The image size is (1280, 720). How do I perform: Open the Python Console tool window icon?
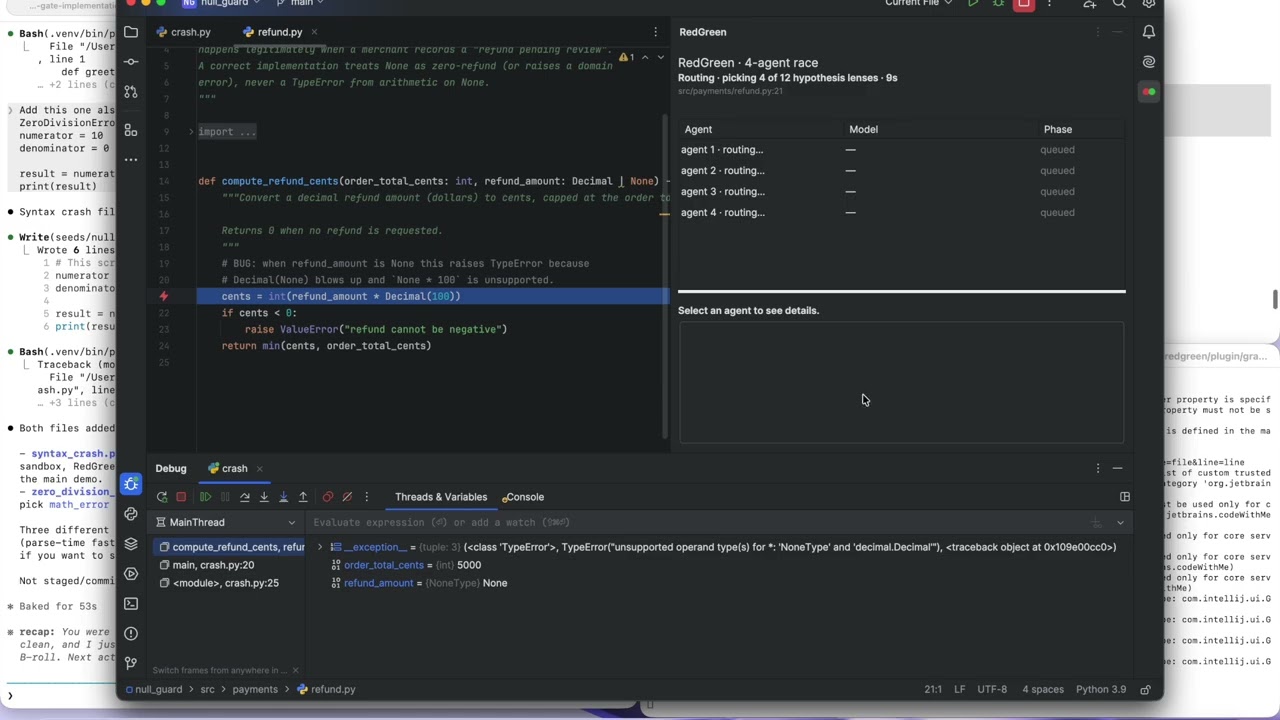[x=131, y=514]
